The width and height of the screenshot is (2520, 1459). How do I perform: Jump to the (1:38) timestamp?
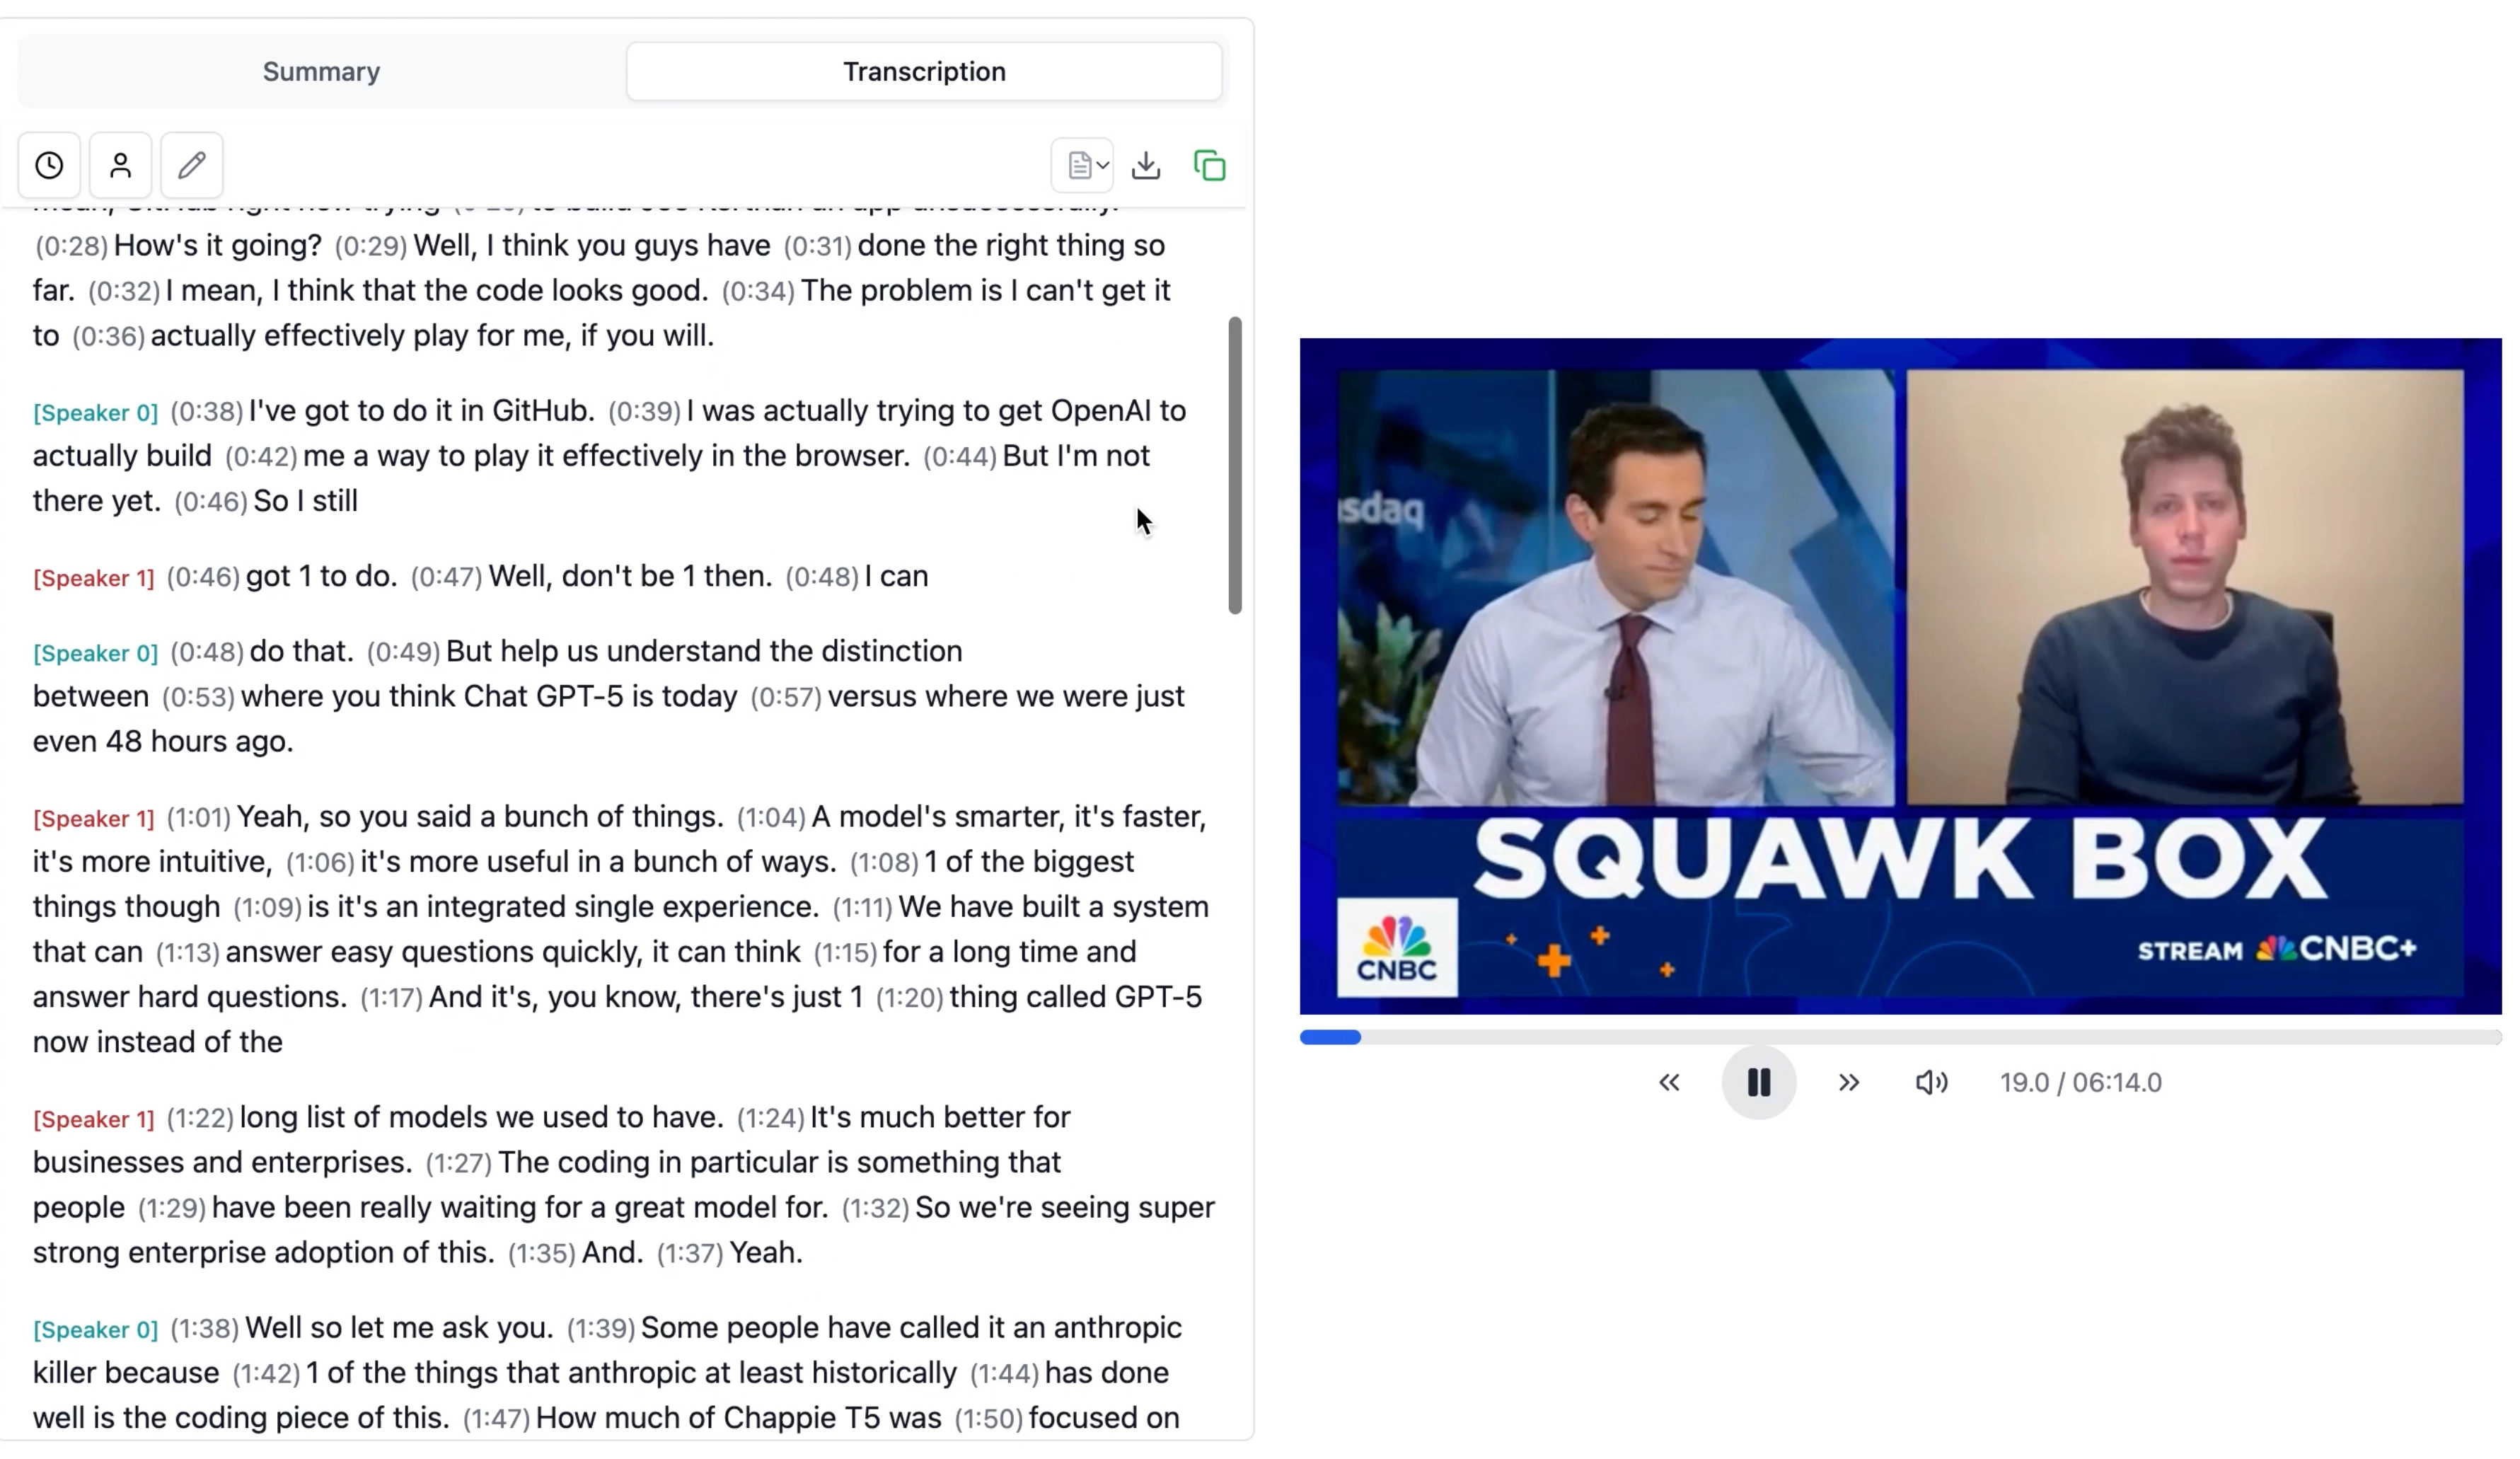coord(204,1328)
